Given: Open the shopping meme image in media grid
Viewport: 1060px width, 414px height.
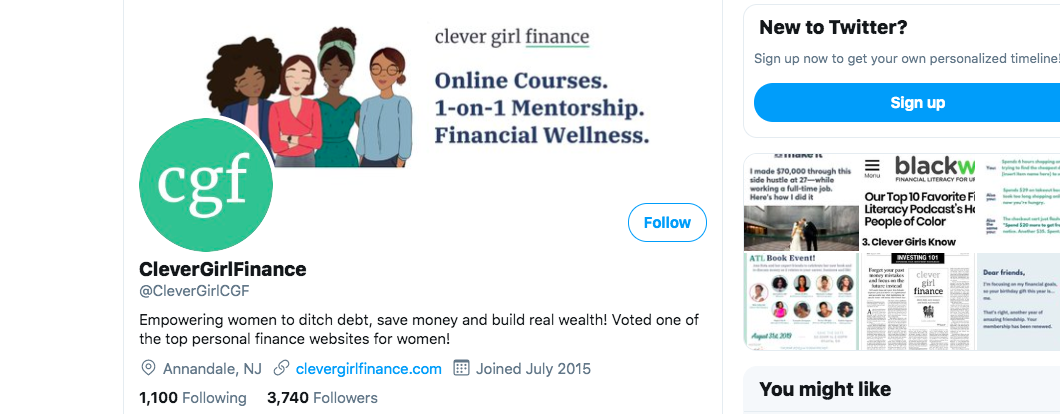Looking at the screenshot, I should click(x=1018, y=202).
